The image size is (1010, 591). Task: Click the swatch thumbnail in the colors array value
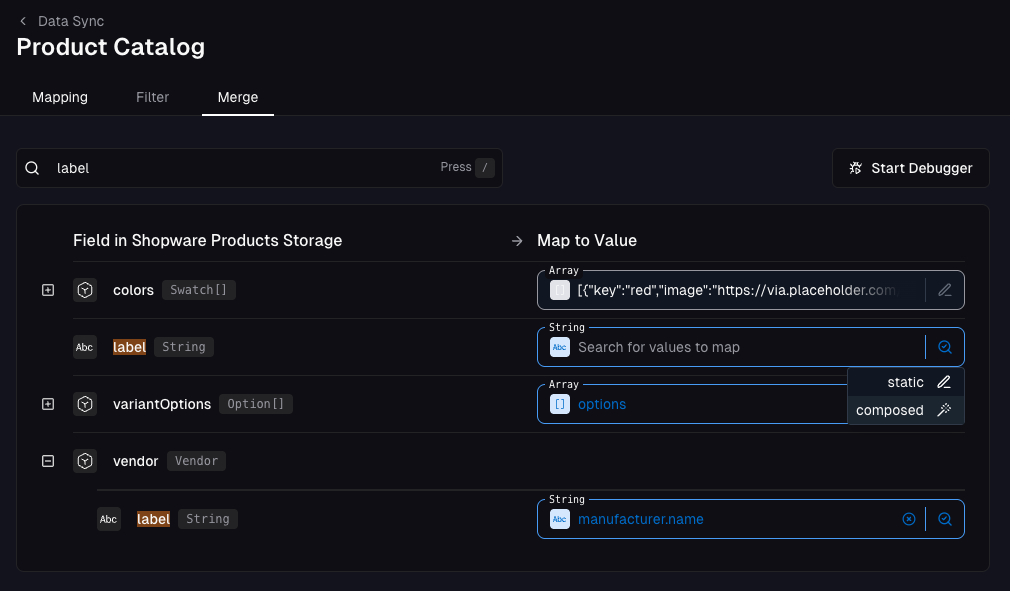pos(559,289)
